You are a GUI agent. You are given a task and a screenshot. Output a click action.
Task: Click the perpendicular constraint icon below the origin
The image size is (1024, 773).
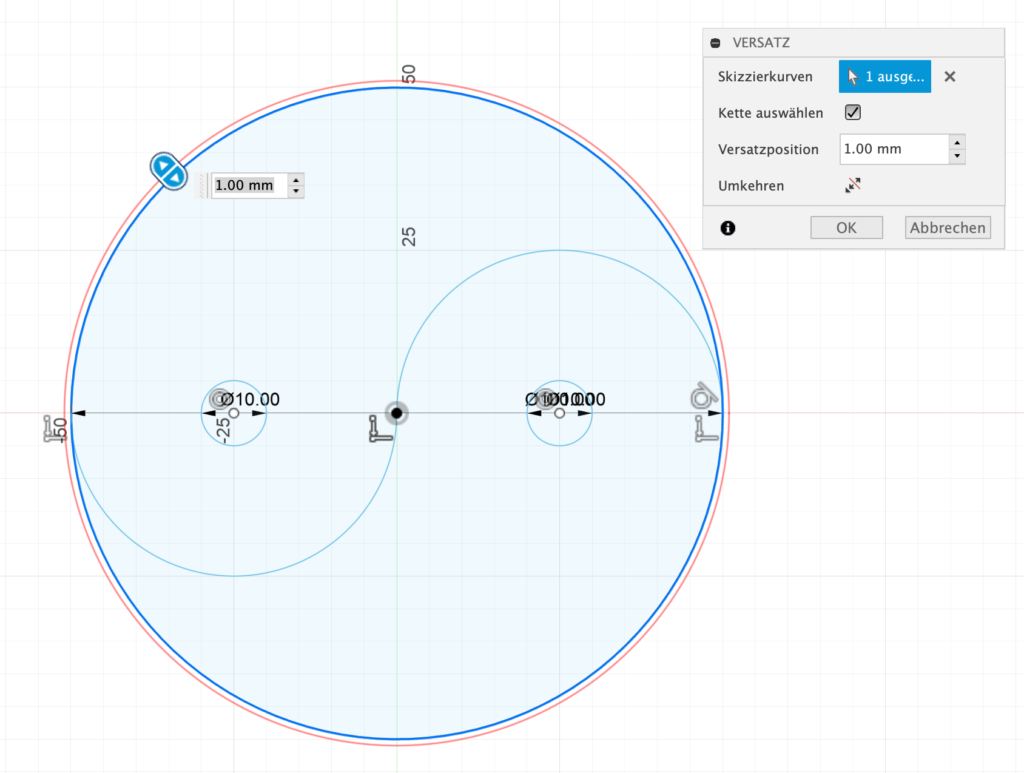(x=379, y=431)
